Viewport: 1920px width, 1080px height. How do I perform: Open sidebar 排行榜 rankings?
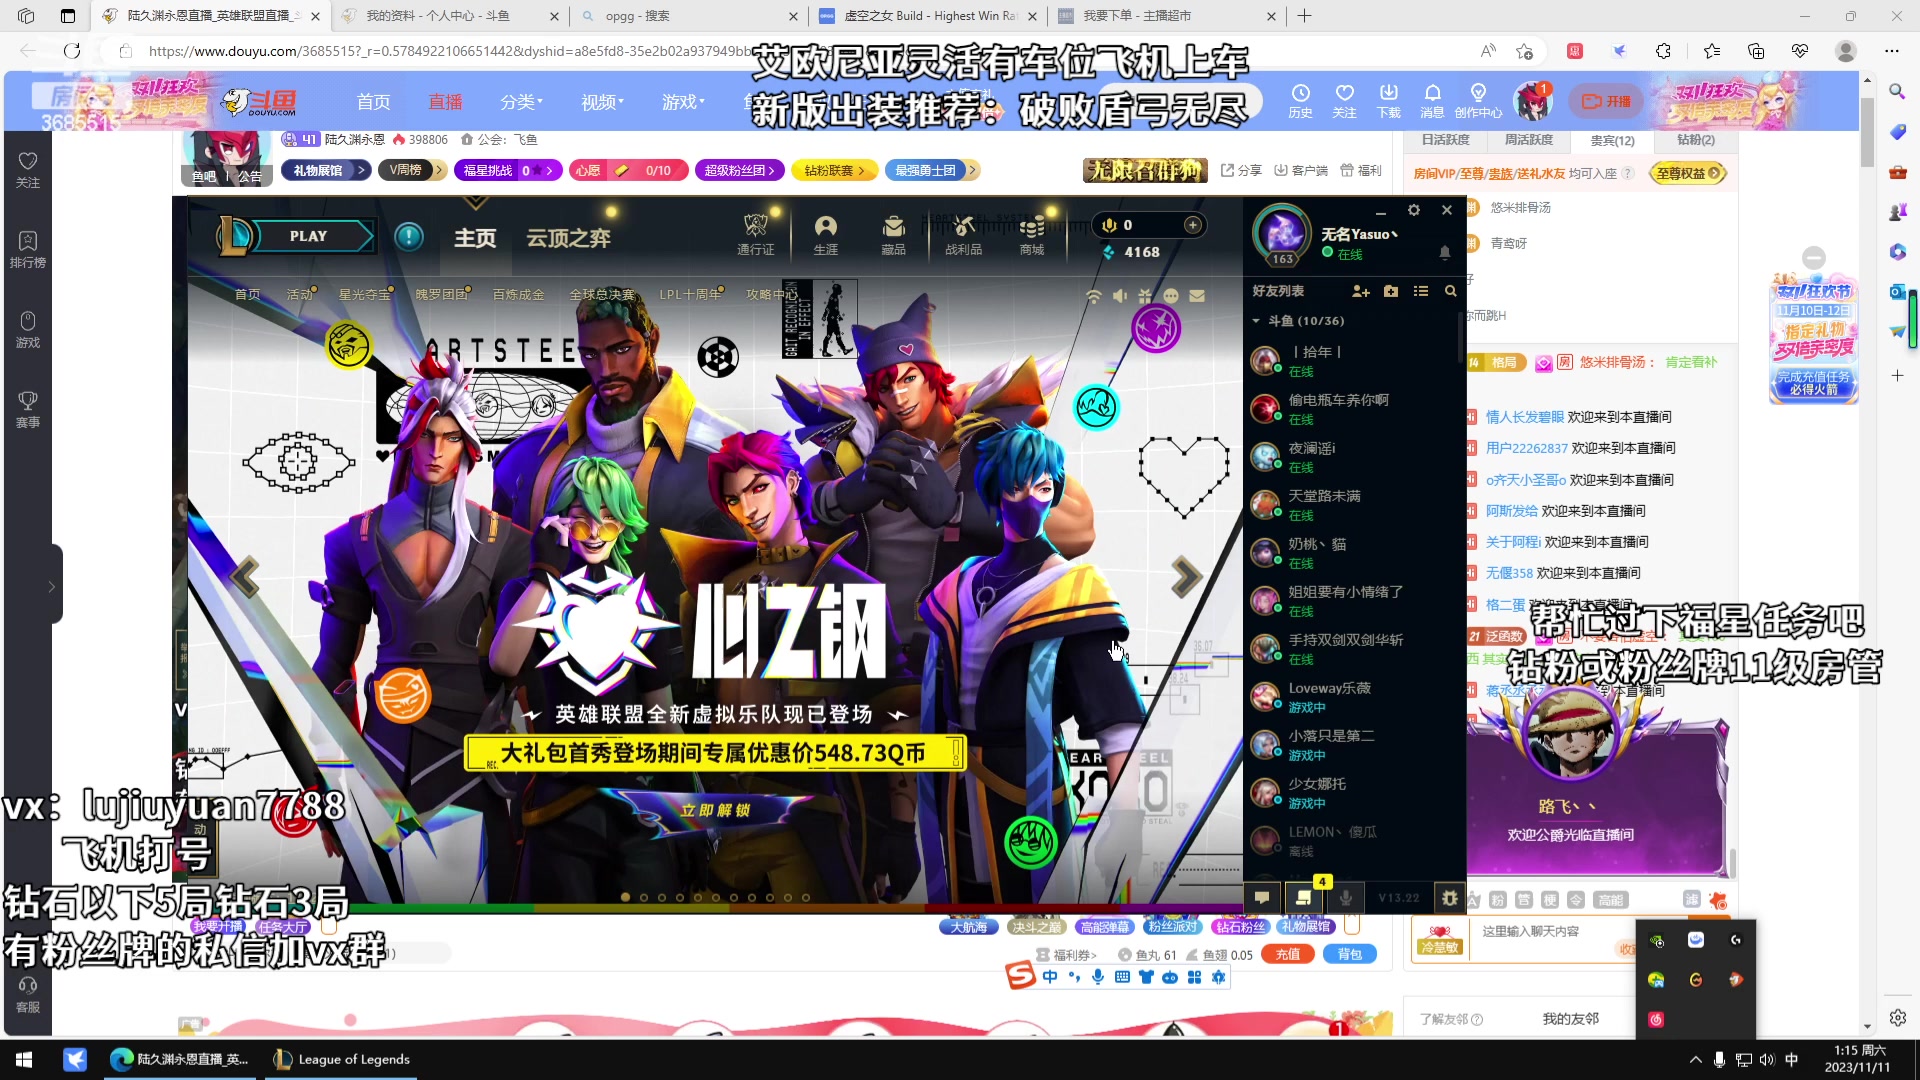click(28, 249)
